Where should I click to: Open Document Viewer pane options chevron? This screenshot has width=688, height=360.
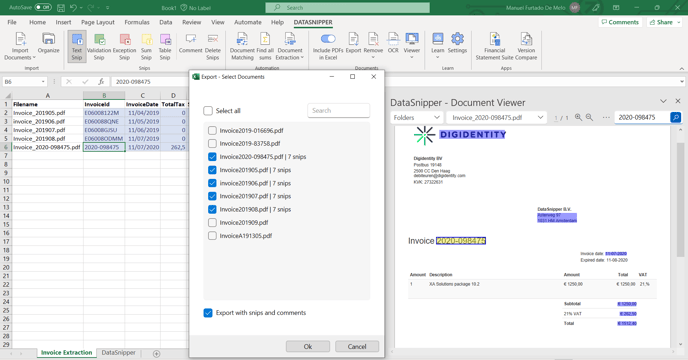point(663,101)
